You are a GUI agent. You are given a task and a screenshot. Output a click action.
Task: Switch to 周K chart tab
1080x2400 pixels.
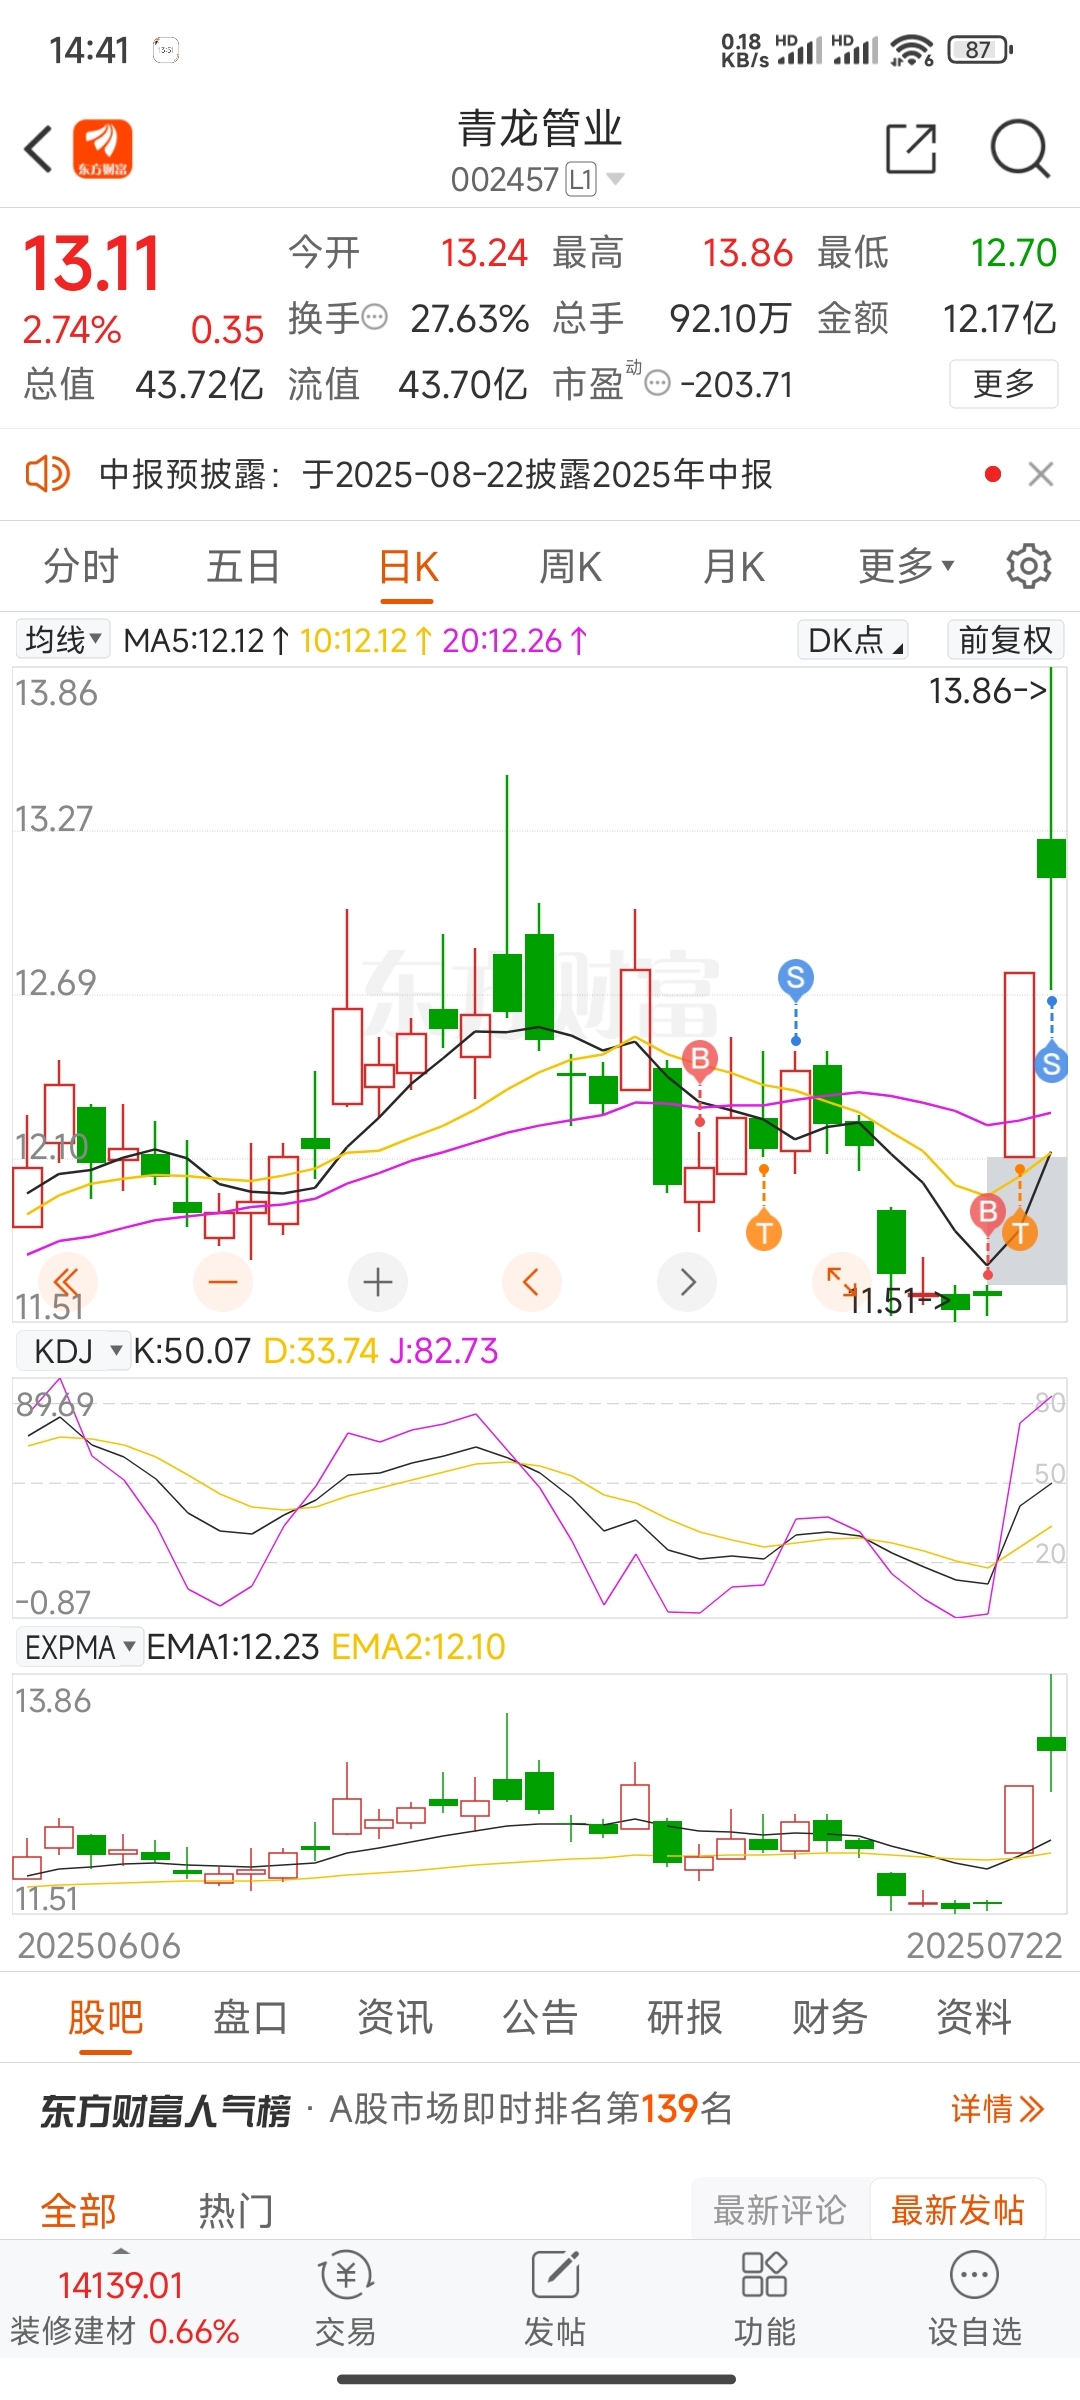pos(570,566)
